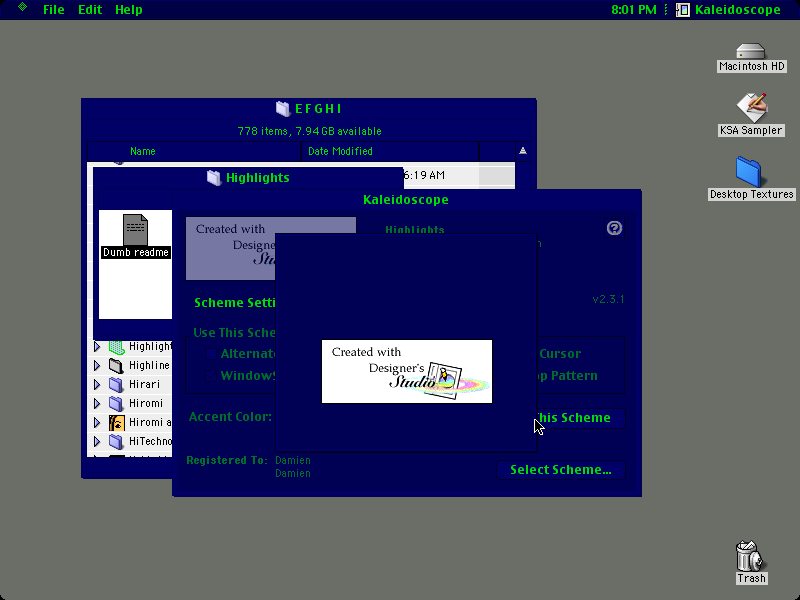Image resolution: width=800 pixels, height=600 pixels.
Task: Open the Help menu
Action: click(129, 10)
